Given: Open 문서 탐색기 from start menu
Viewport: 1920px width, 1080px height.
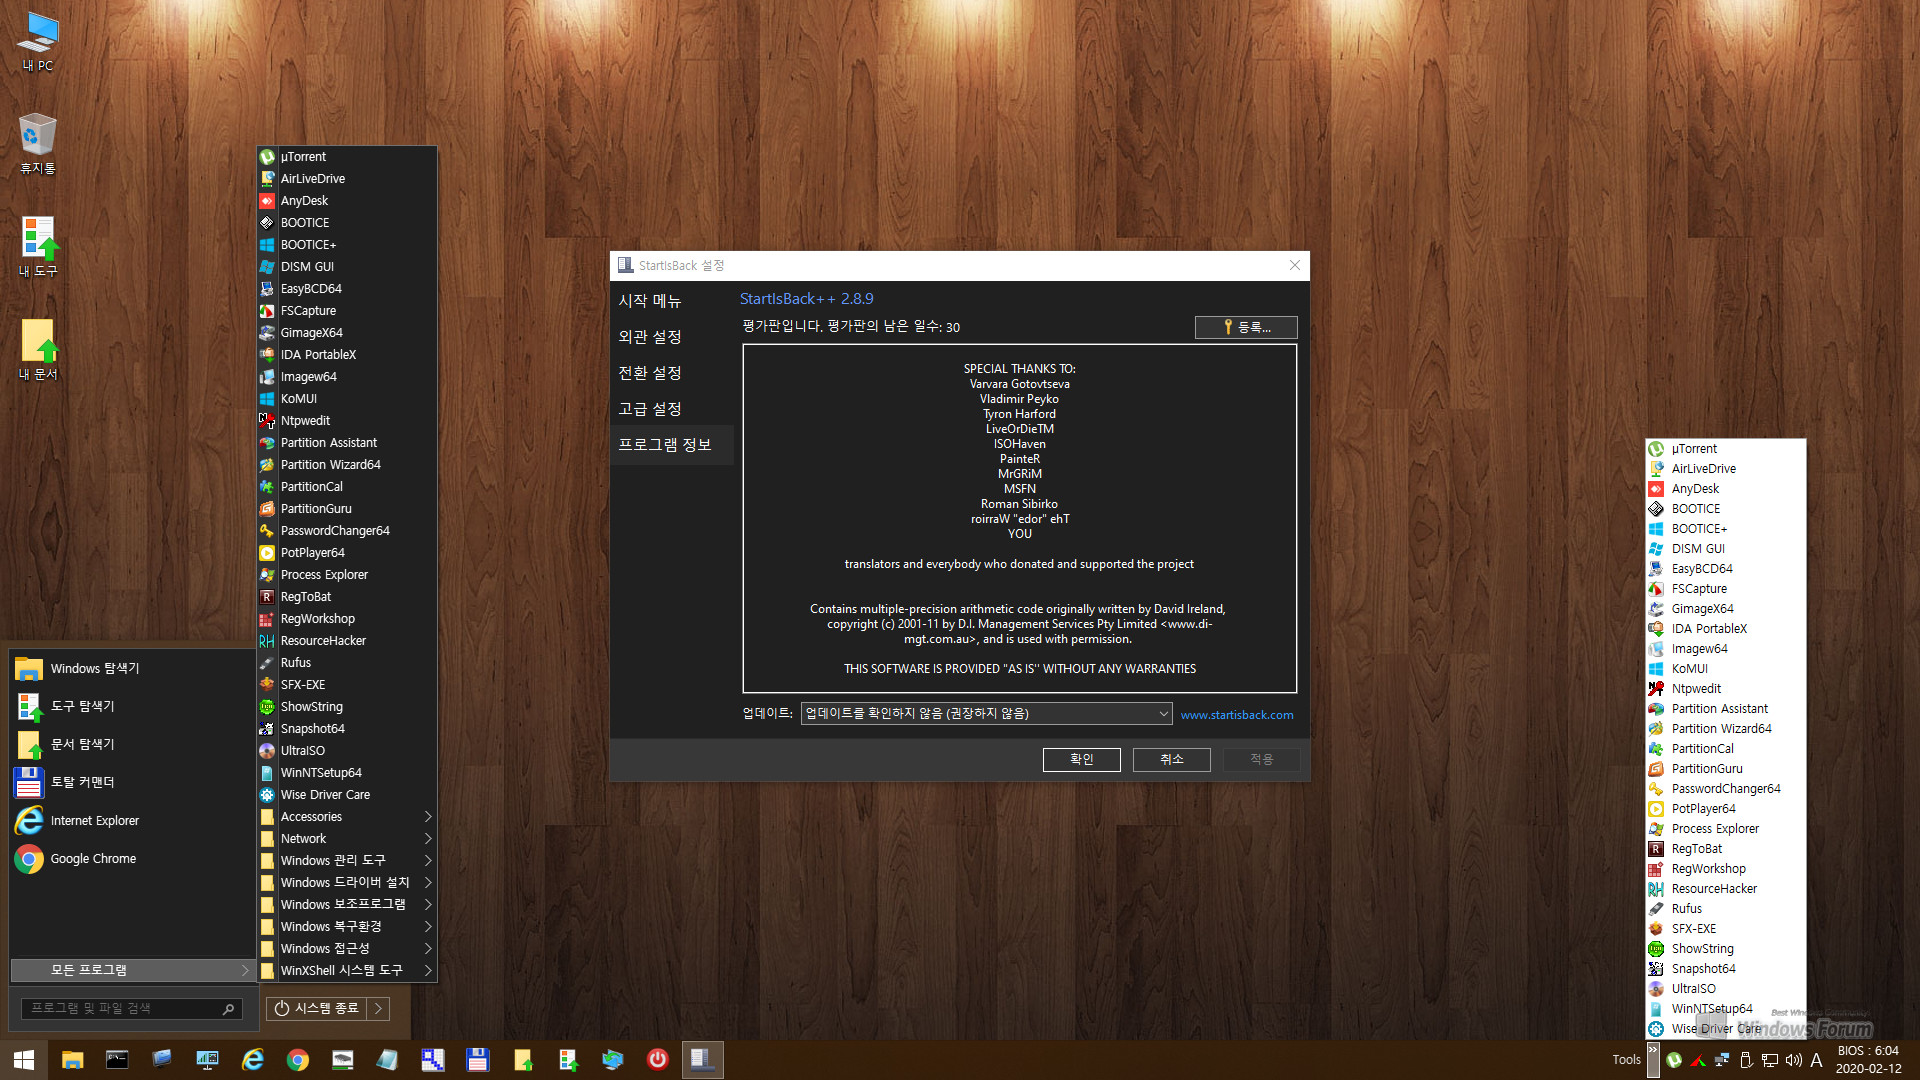Looking at the screenshot, I should (x=132, y=745).
